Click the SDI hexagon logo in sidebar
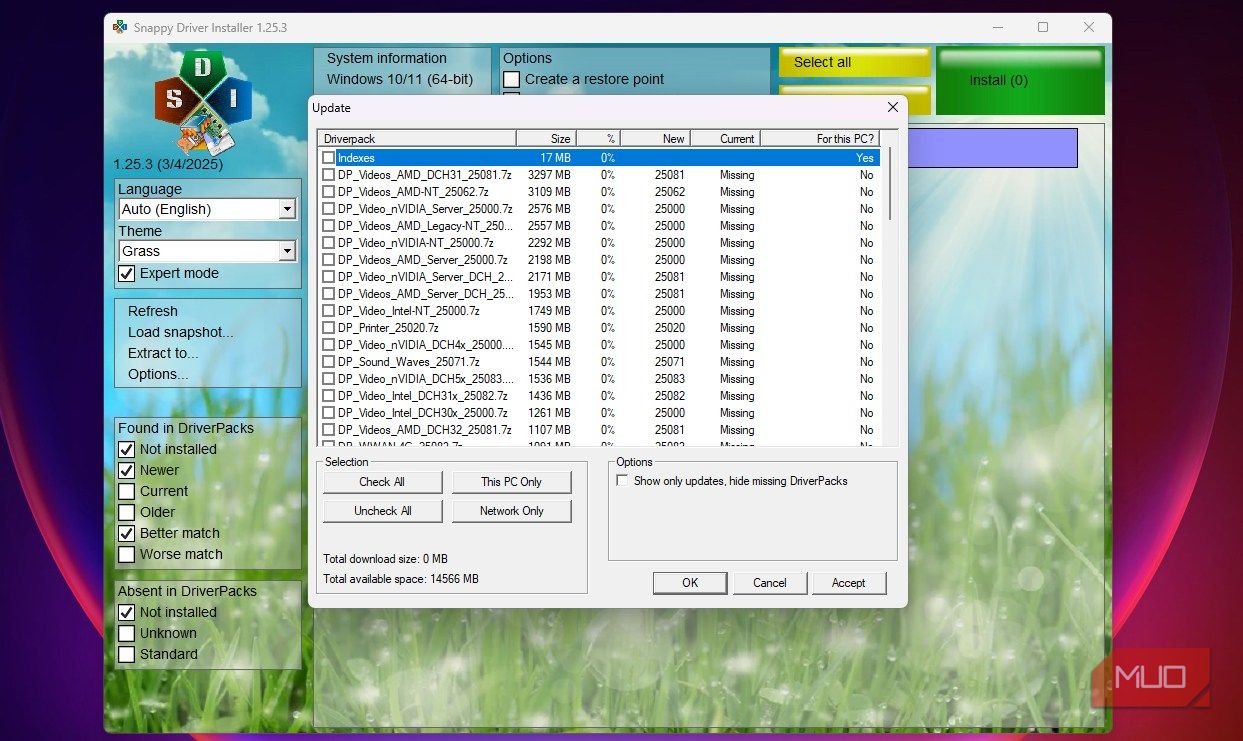The width and height of the screenshot is (1243, 741). (203, 103)
